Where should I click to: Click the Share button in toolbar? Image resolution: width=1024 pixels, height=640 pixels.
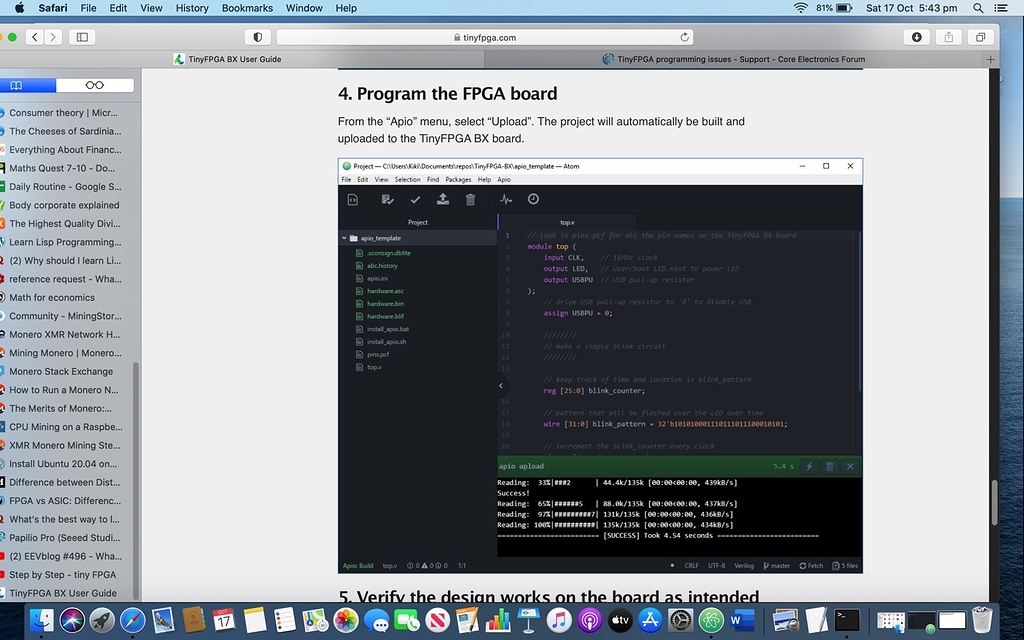click(x=949, y=37)
